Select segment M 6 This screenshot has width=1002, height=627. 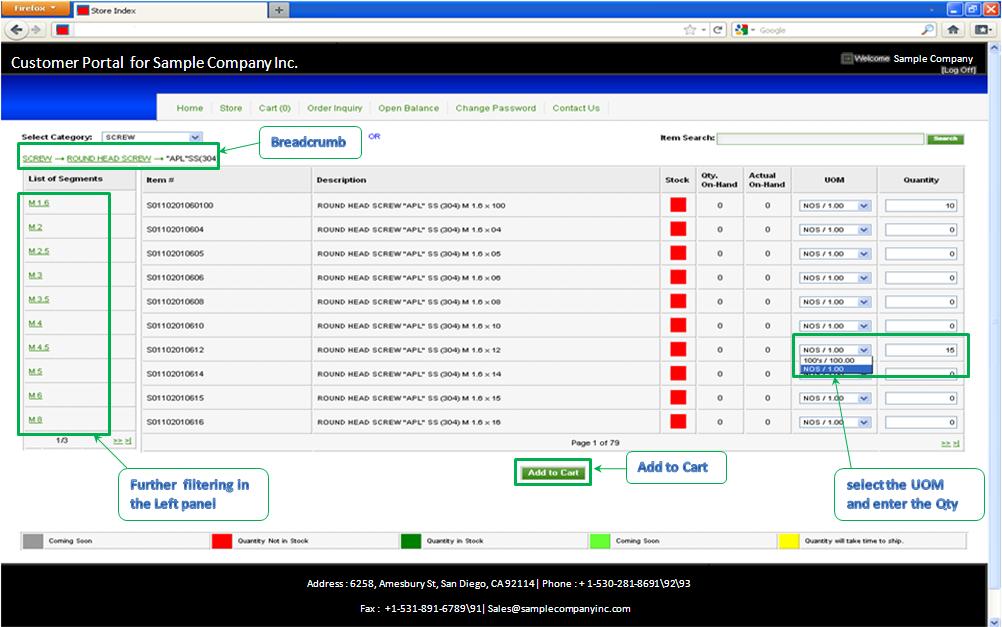click(x=35, y=396)
